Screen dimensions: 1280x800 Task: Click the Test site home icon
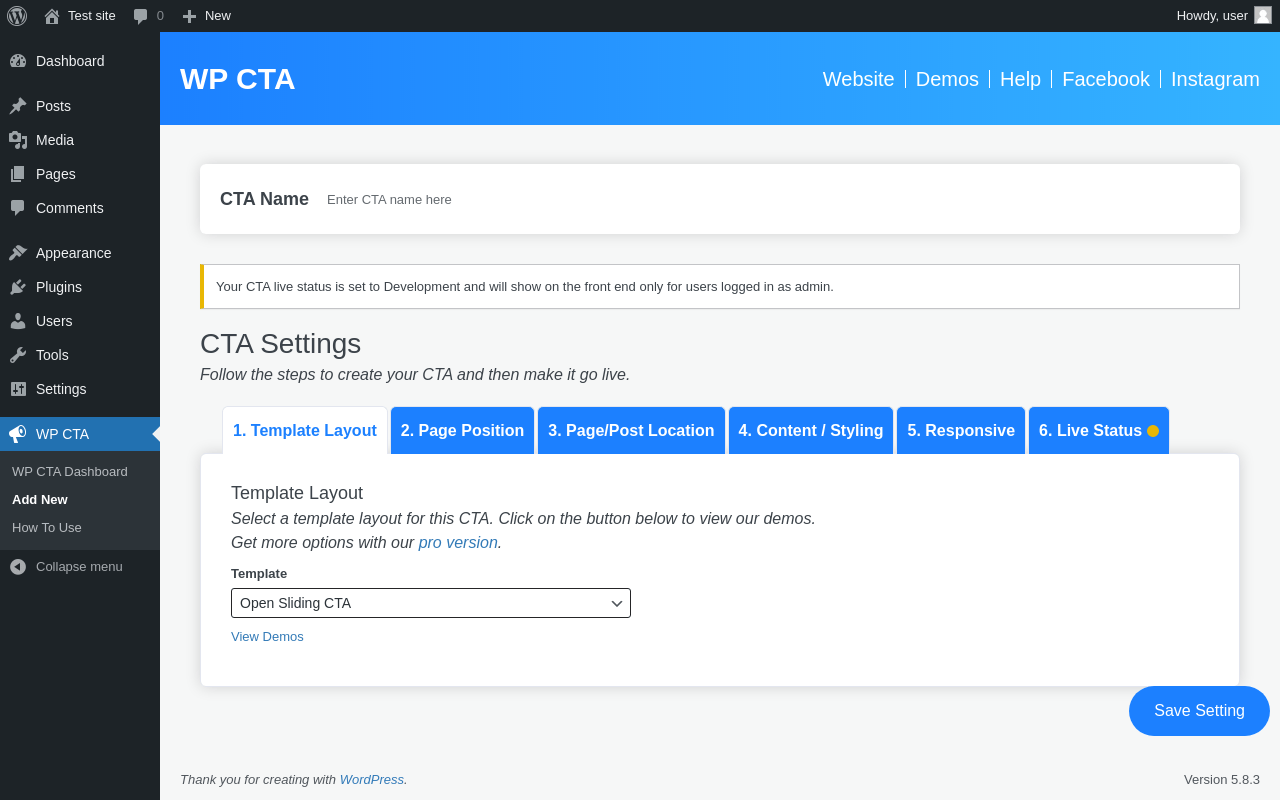pos(52,16)
